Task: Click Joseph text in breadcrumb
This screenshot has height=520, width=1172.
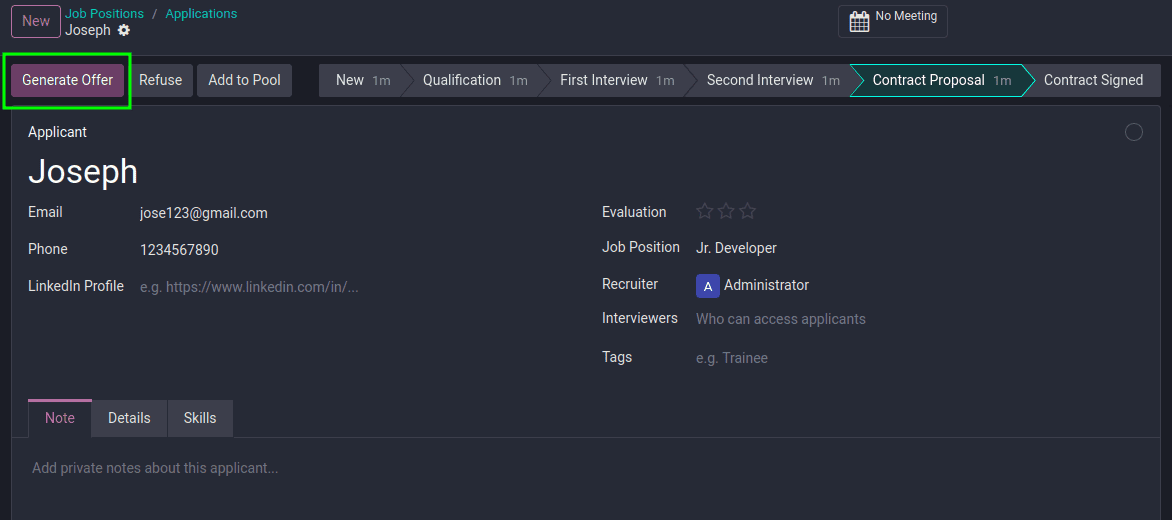Action: [87, 30]
